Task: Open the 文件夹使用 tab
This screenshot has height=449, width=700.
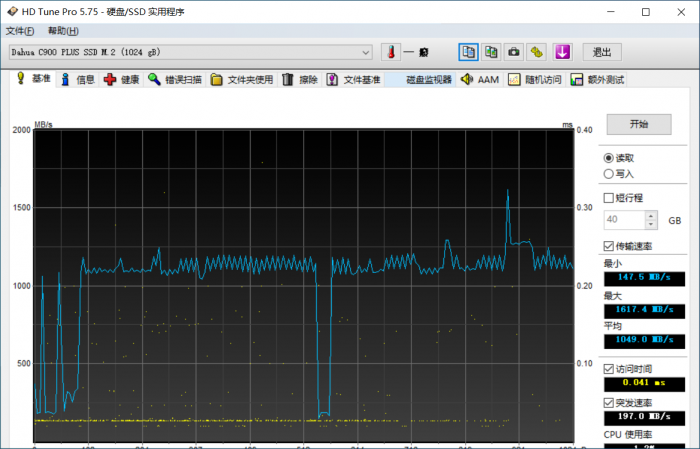Action: point(241,80)
